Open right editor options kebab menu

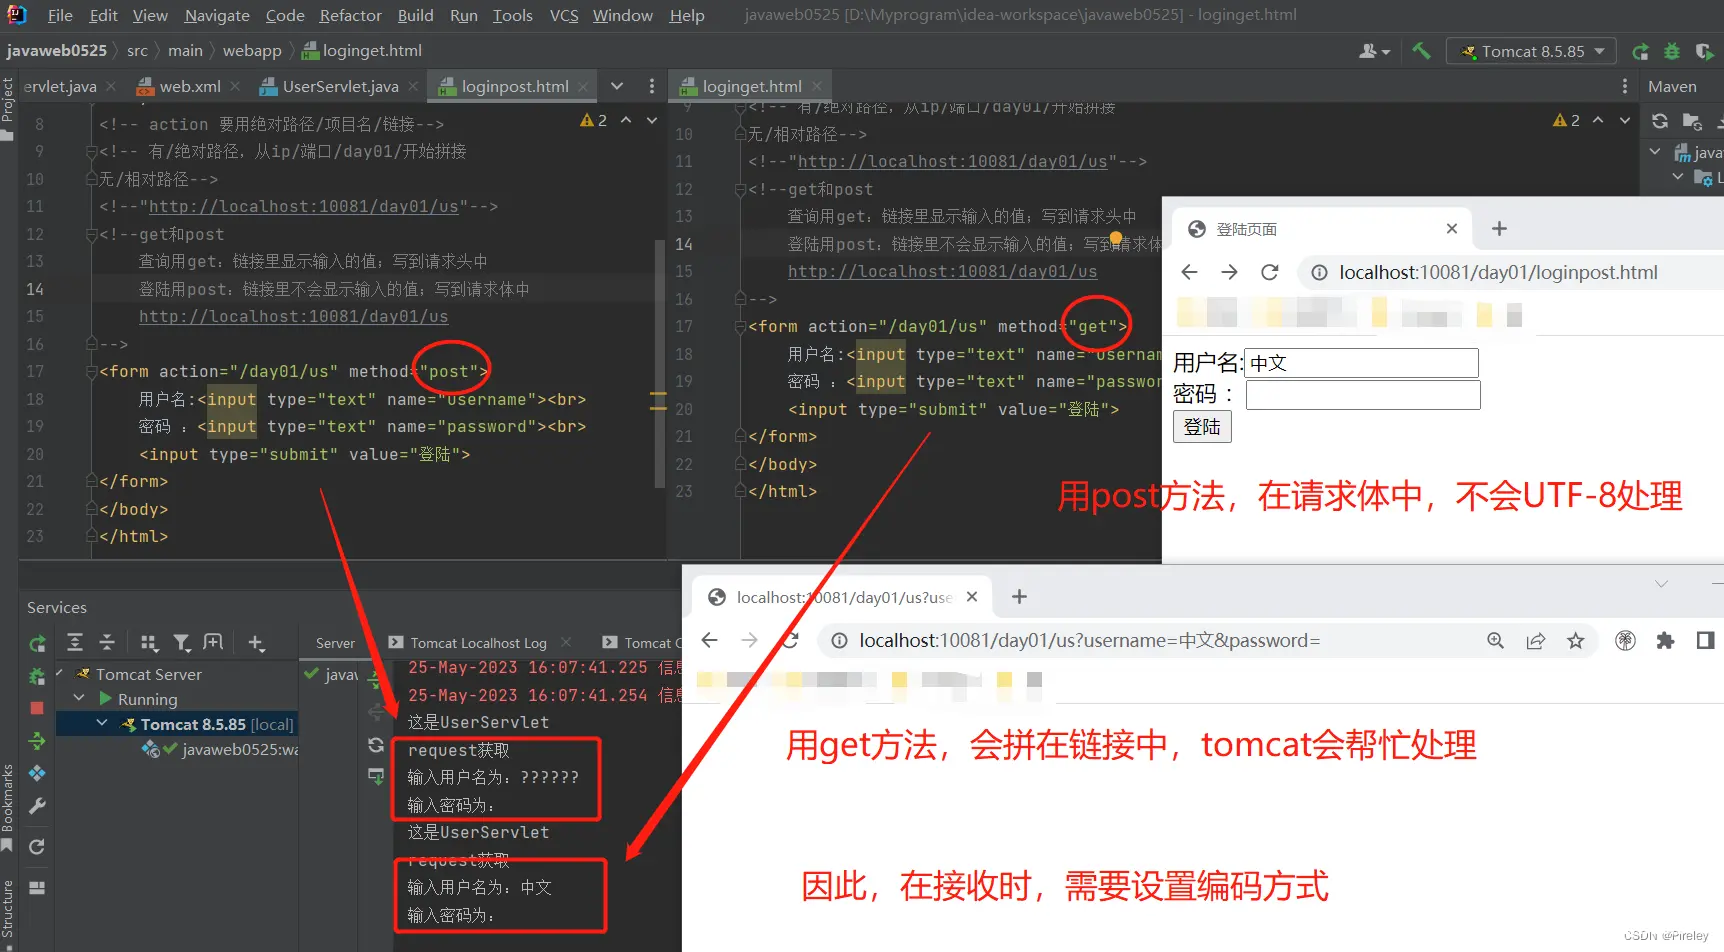[x=1624, y=86]
